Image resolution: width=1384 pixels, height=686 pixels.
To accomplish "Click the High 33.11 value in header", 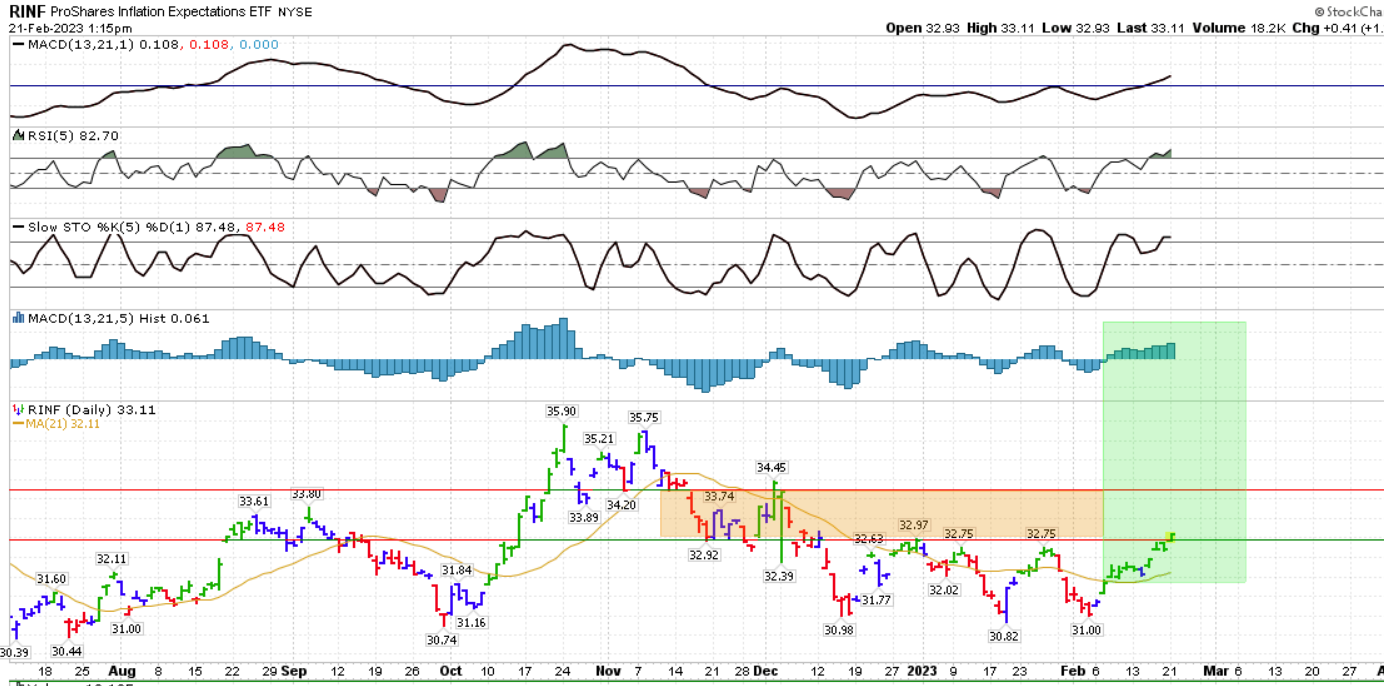I will pos(1002,28).
